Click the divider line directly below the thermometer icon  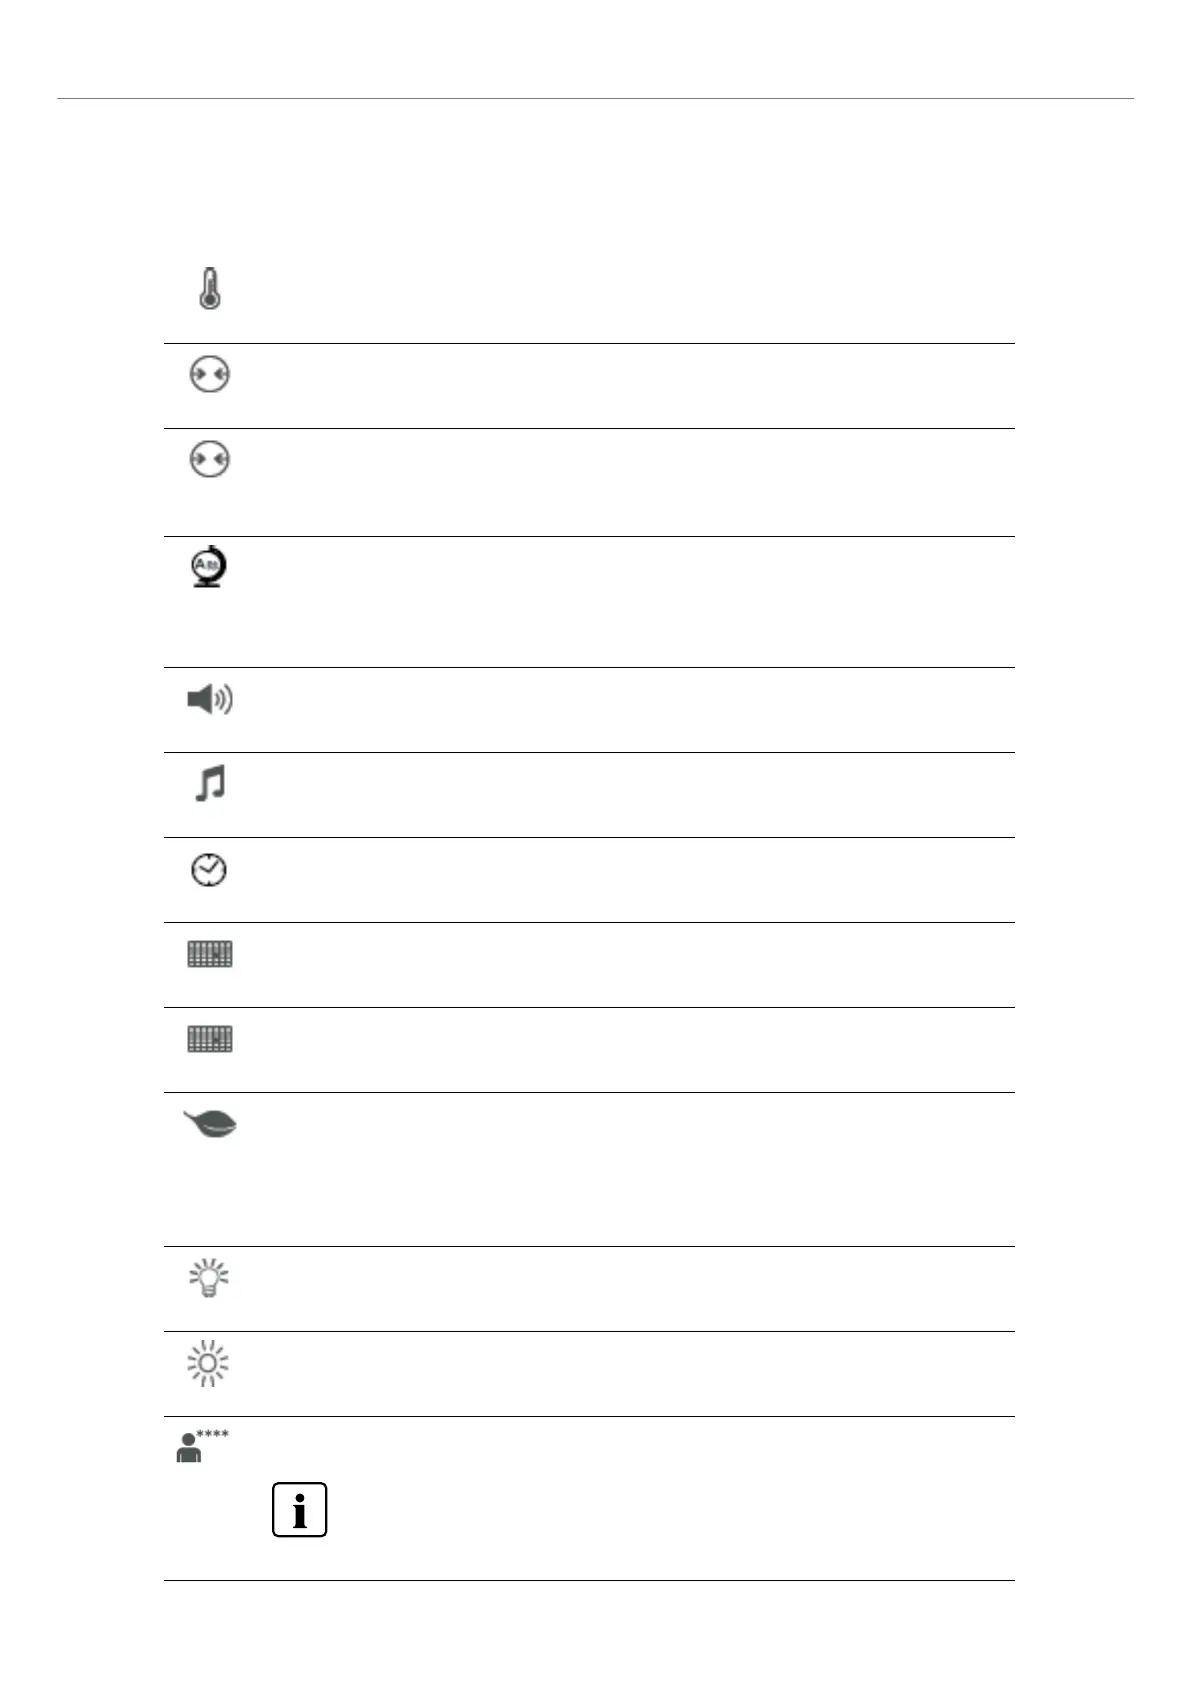click(x=589, y=344)
